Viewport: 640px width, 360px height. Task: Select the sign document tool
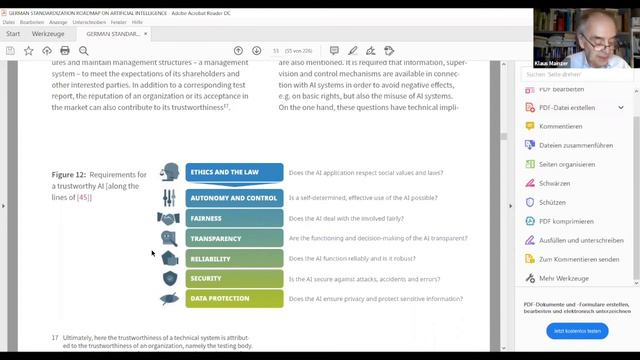371,51
